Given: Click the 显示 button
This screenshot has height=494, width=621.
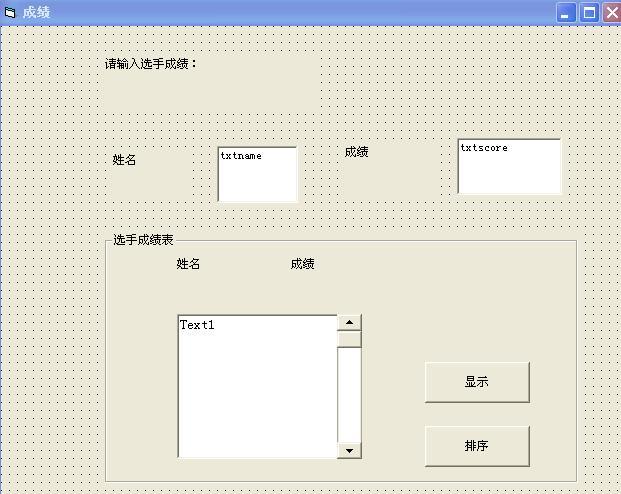Looking at the screenshot, I should (x=477, y=382).
